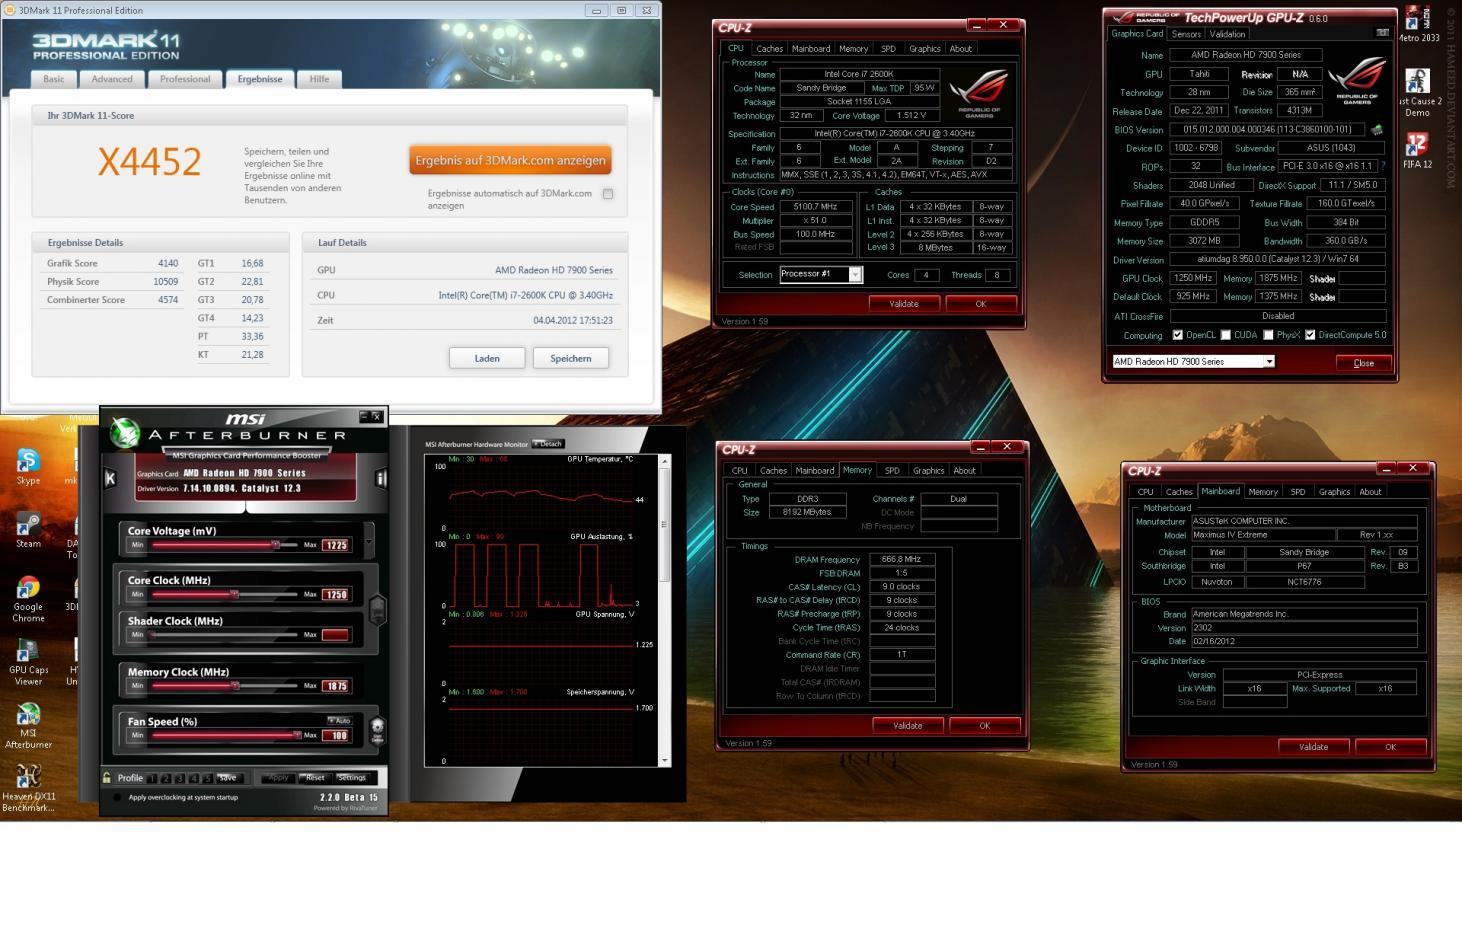Click Close button in GPU-Z

click(1364, 363)
